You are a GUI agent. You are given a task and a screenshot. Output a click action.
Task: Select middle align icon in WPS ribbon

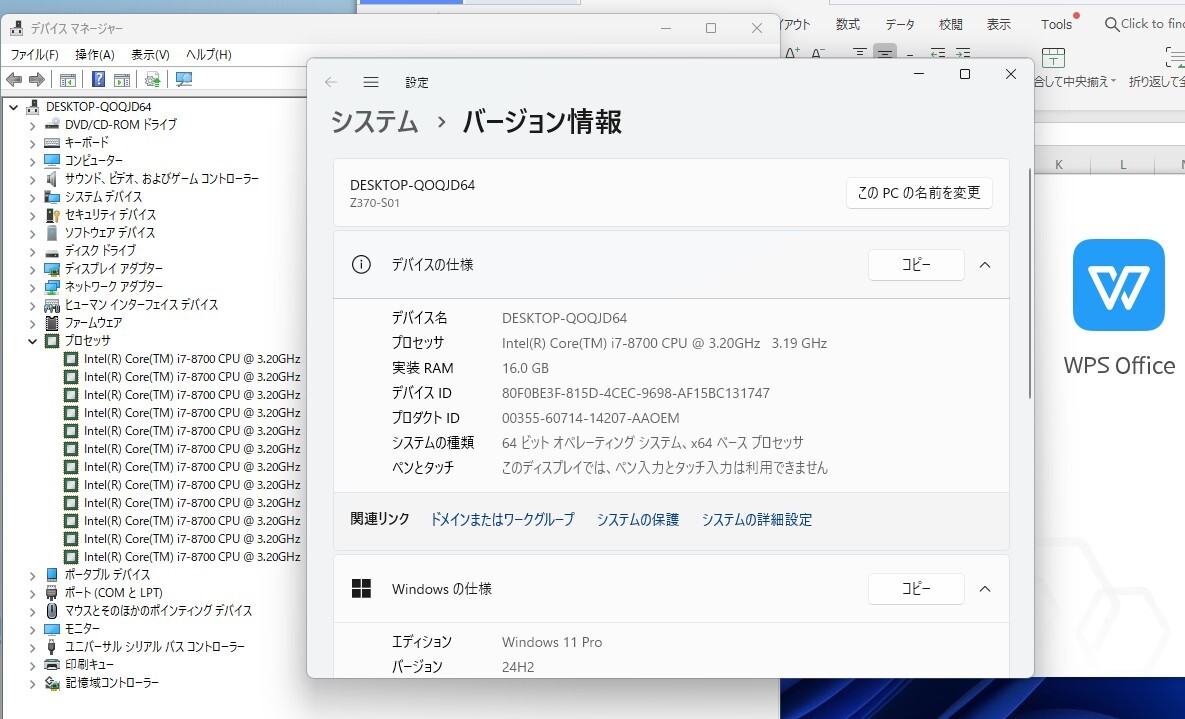point(884,54)
